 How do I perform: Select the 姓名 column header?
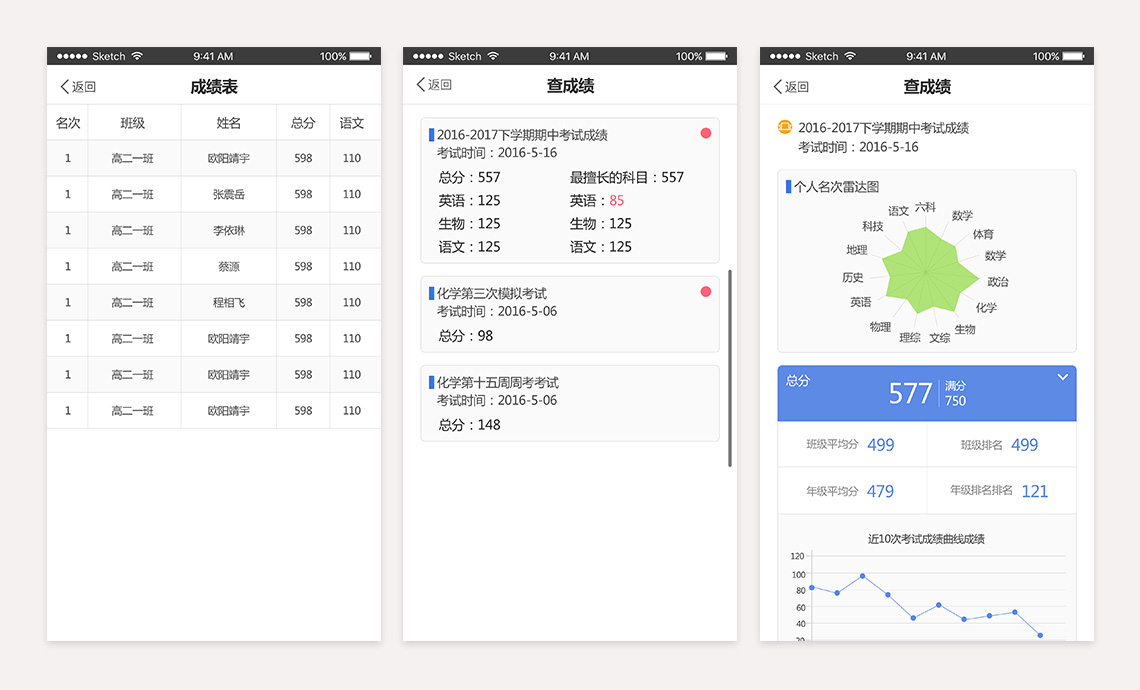click(x=229, y=123)
